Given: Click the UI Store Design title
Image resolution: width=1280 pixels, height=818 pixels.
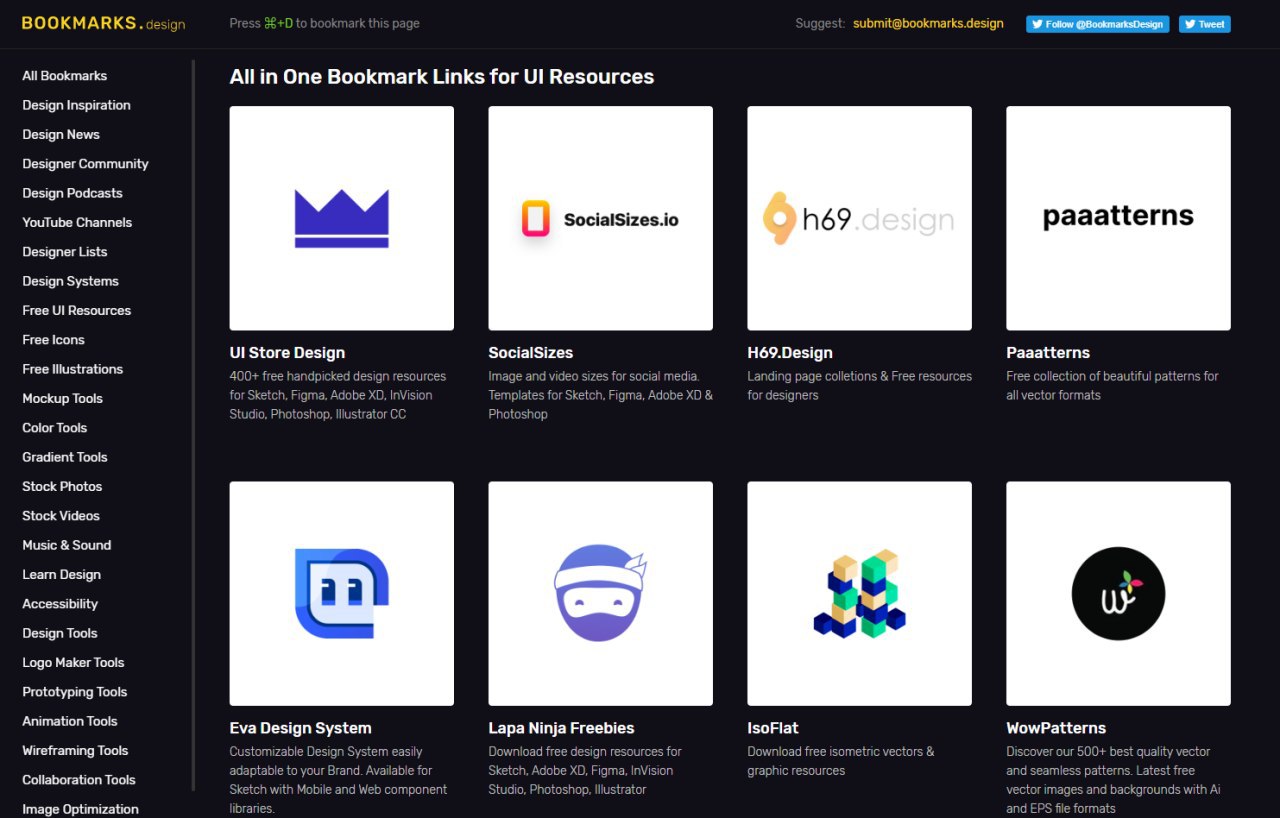Looking at the screenshot, I should [287, 352].
